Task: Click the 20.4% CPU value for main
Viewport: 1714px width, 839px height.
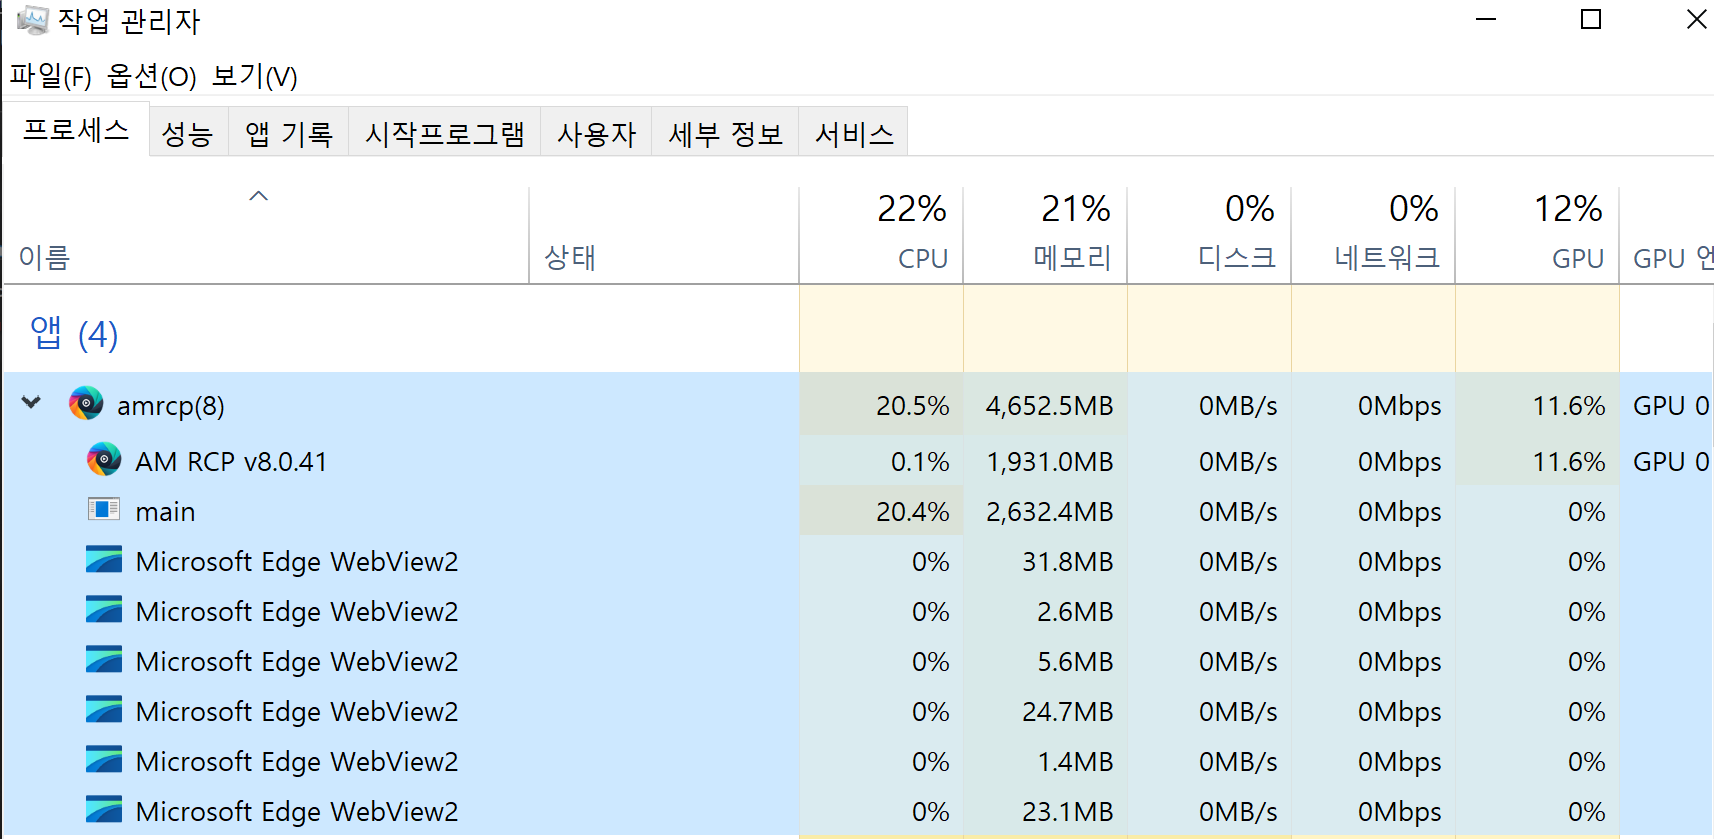Action: (912, 511)
